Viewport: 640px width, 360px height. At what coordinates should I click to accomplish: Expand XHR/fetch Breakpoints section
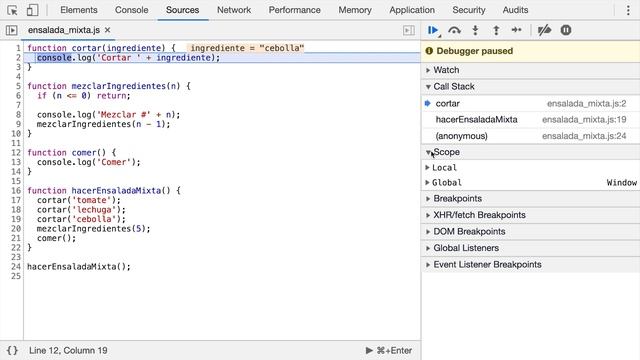pos(530,215)
